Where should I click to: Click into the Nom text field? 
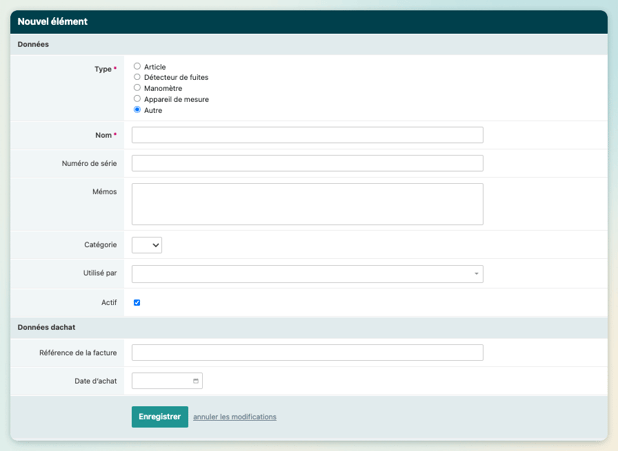point(307,135)
